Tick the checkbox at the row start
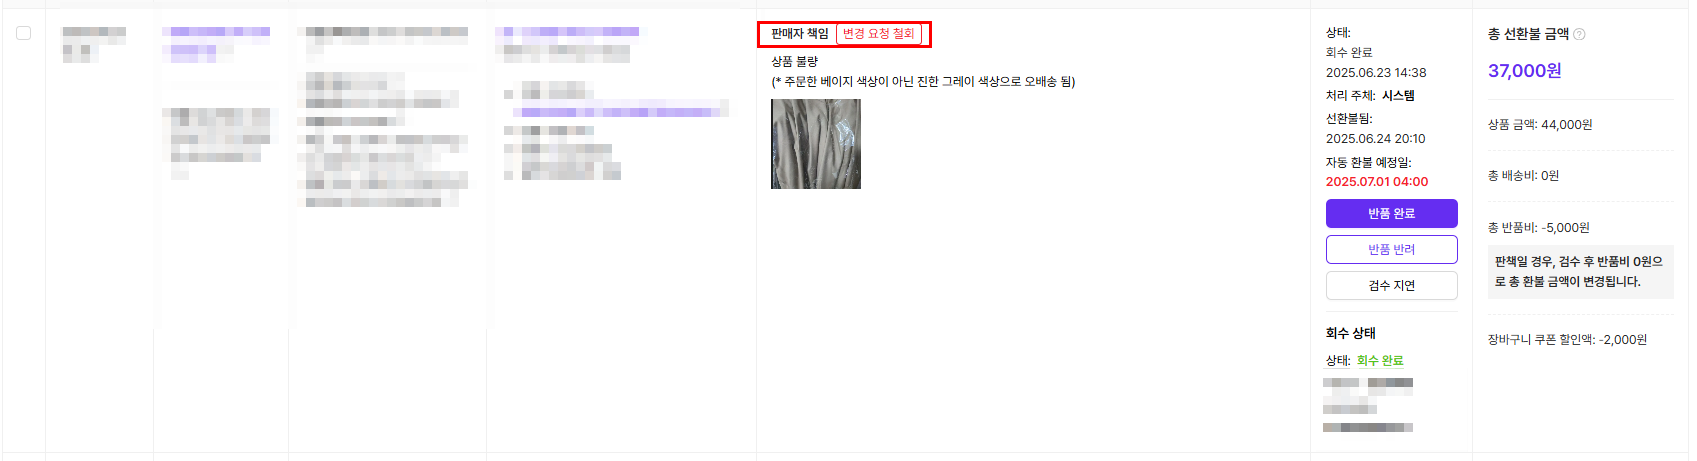Image resolution: width=1697 pixels, height=461 pixels. coord(23,33)
